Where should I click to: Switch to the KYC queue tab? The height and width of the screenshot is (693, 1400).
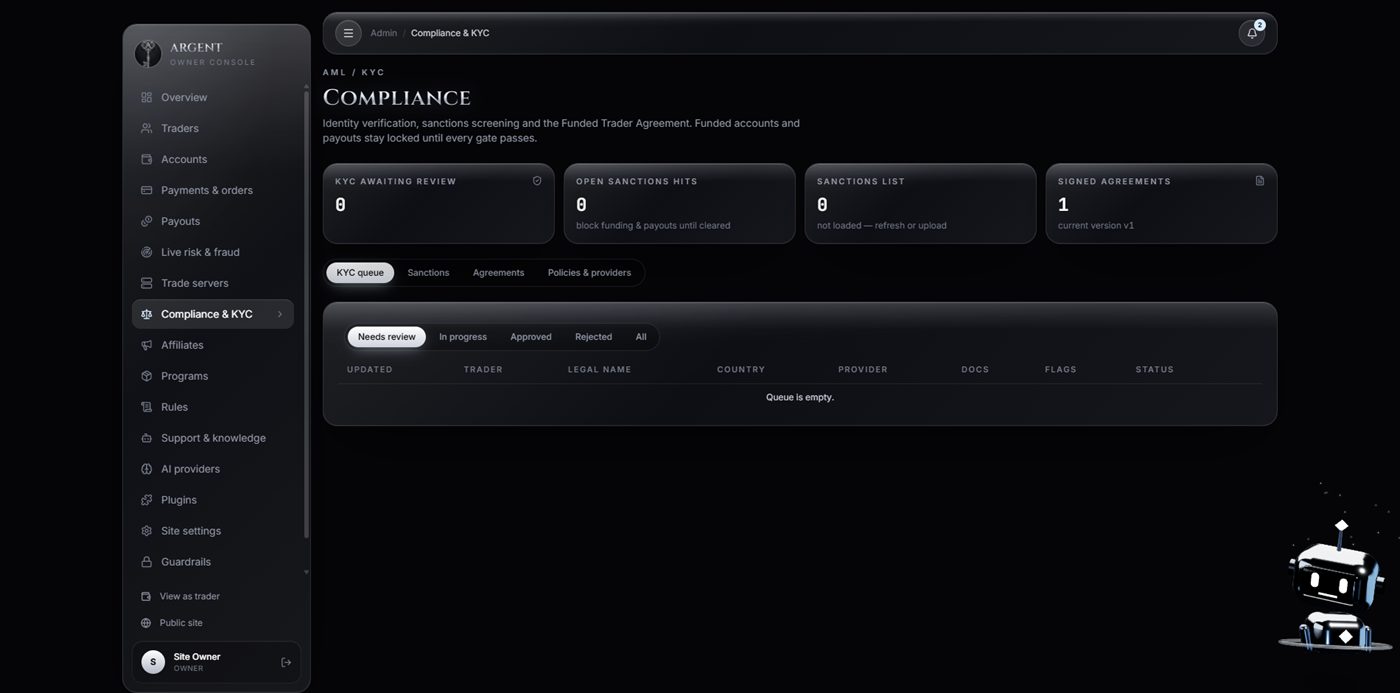coord(360,273)
